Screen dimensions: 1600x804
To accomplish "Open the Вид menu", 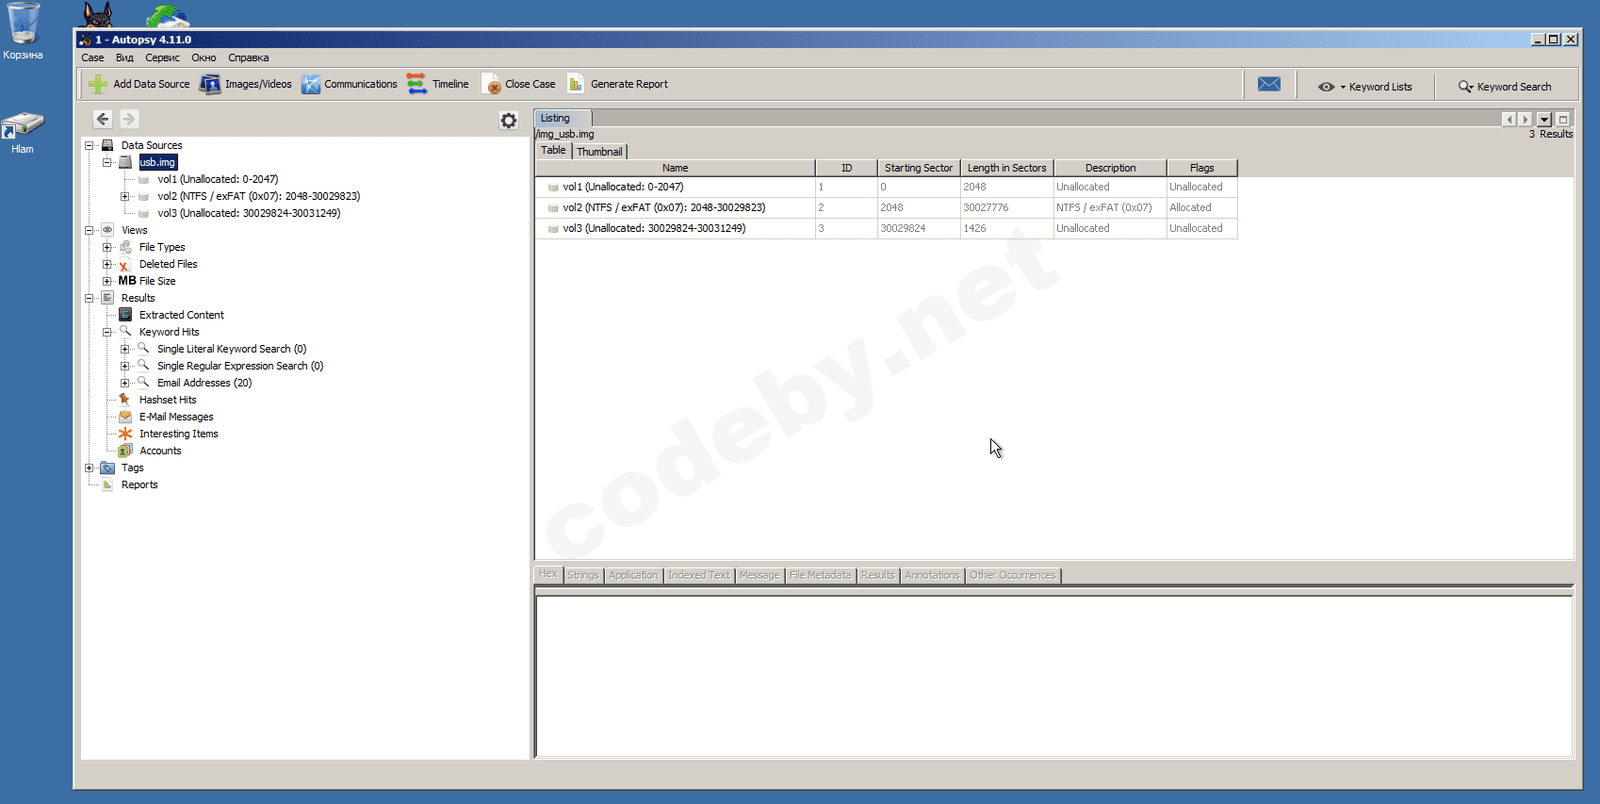I will pyautogui.click(x=125, y=58).
